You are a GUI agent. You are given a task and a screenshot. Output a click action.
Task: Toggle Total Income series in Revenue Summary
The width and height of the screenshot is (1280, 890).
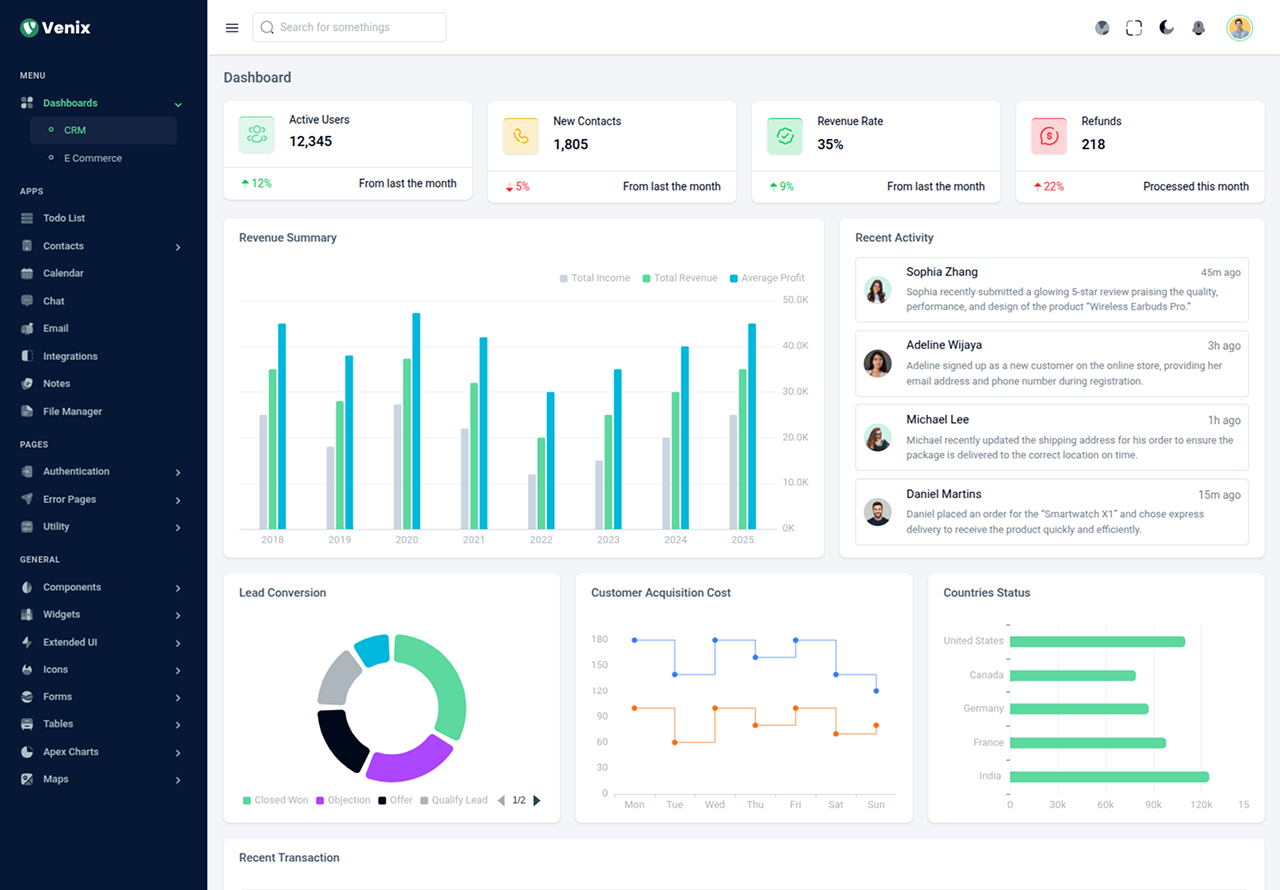[x=594, y=277]
